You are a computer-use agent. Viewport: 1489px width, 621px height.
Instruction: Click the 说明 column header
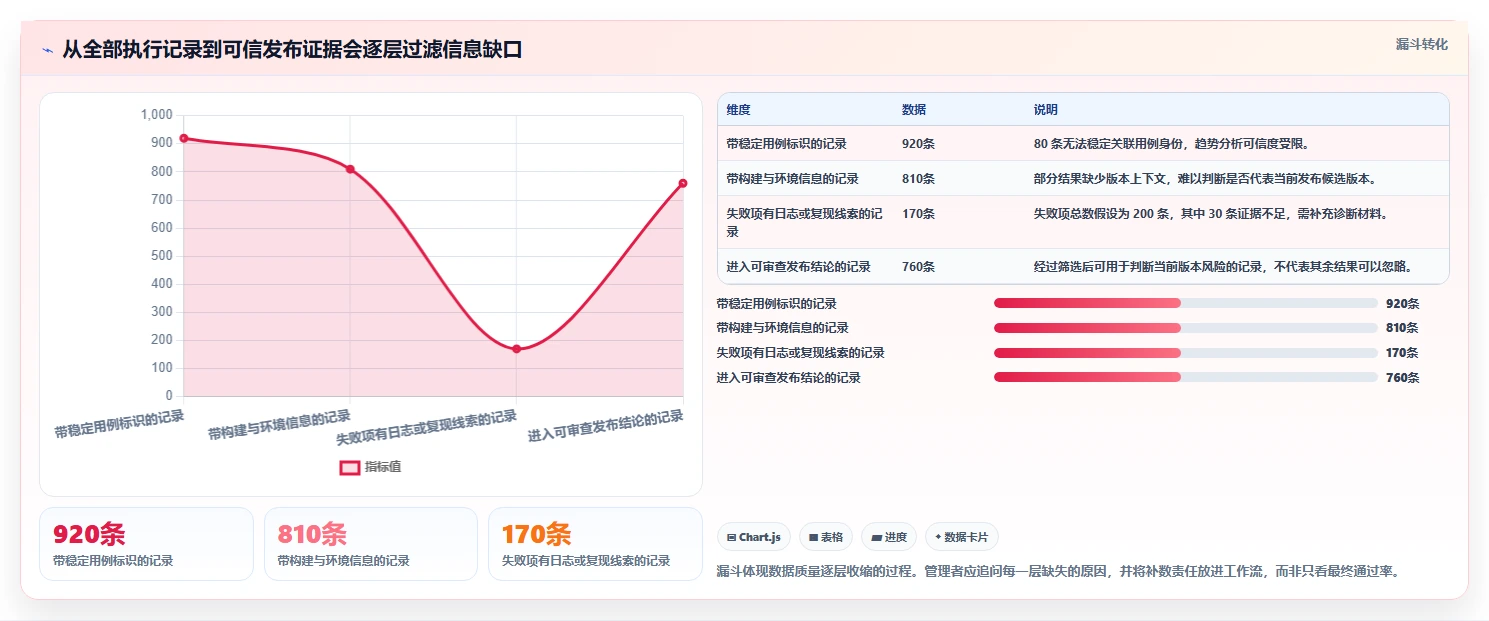pyautogui.click(x=1046, y=110)
